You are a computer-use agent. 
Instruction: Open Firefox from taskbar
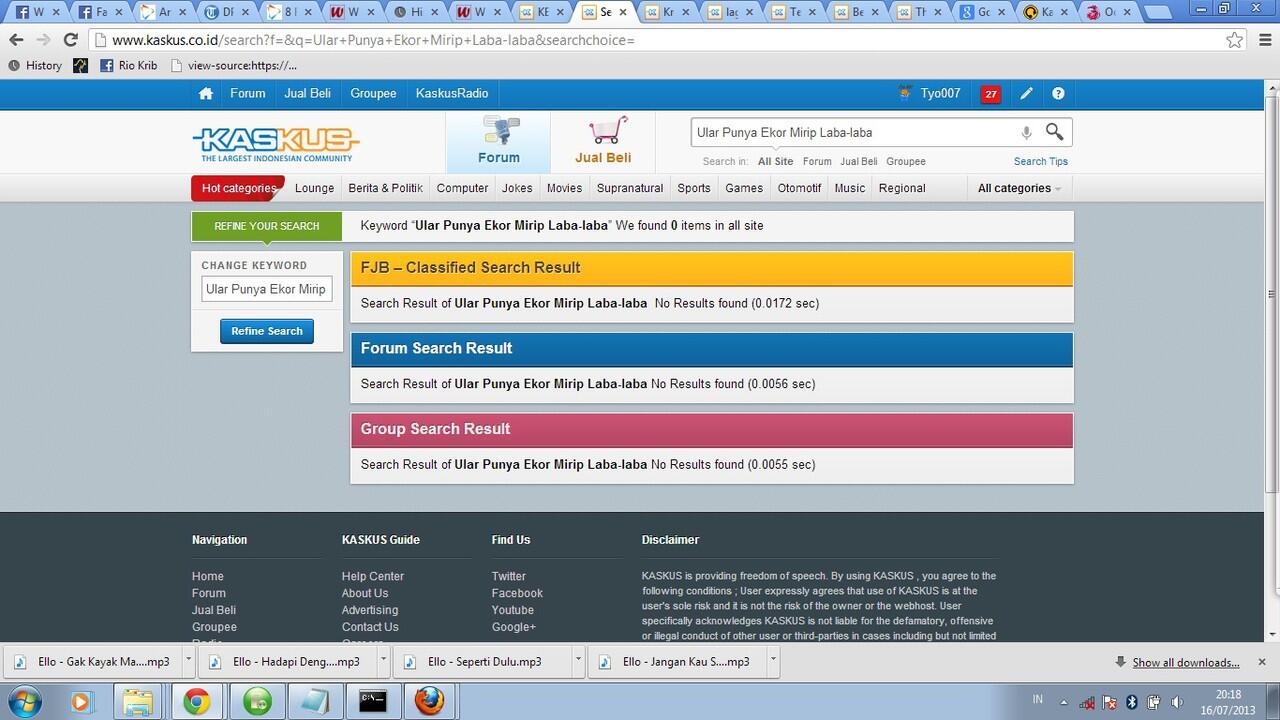click(429, 701)
